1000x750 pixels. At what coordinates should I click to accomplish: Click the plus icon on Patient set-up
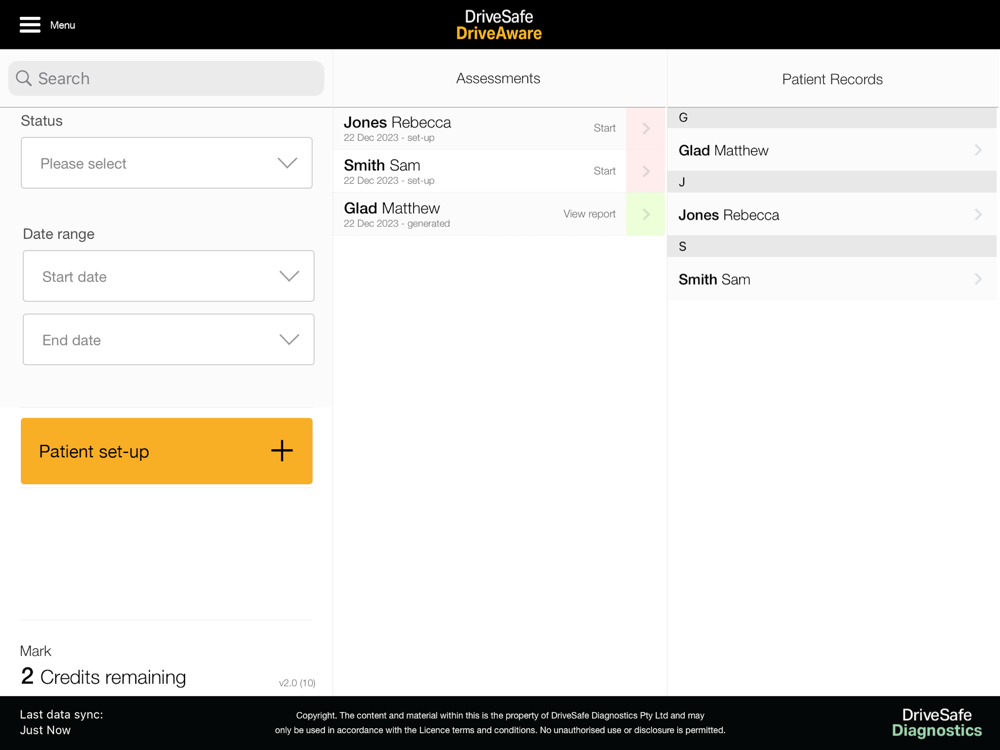click(x=282, y=451)
